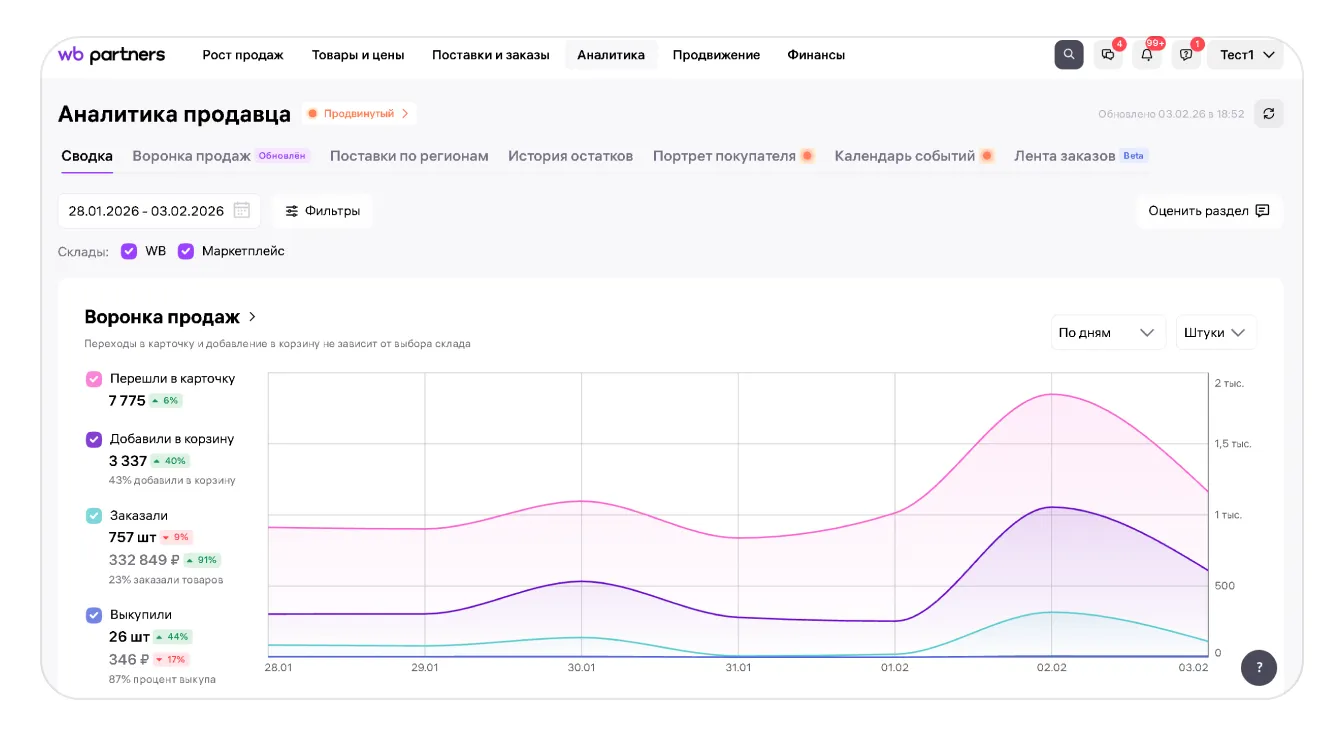The width and height of the screenshot is (1344, 736).
Task: Click the Оценить раздел button
Action: 1208,211
